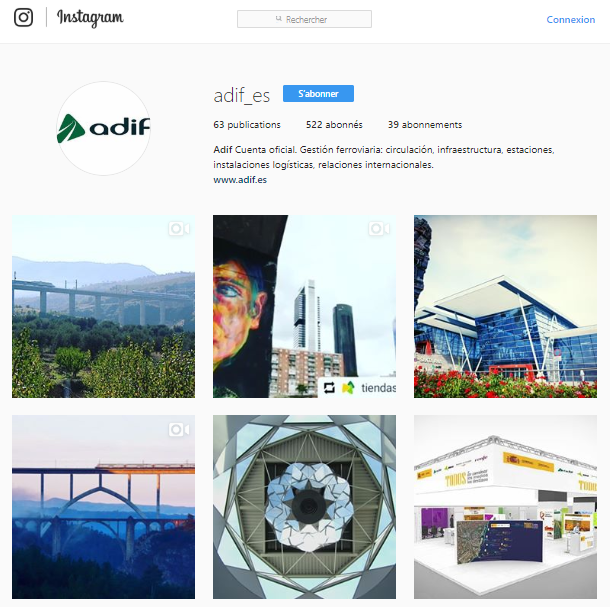Open the 63 publications count

click(x=247, y=125)
